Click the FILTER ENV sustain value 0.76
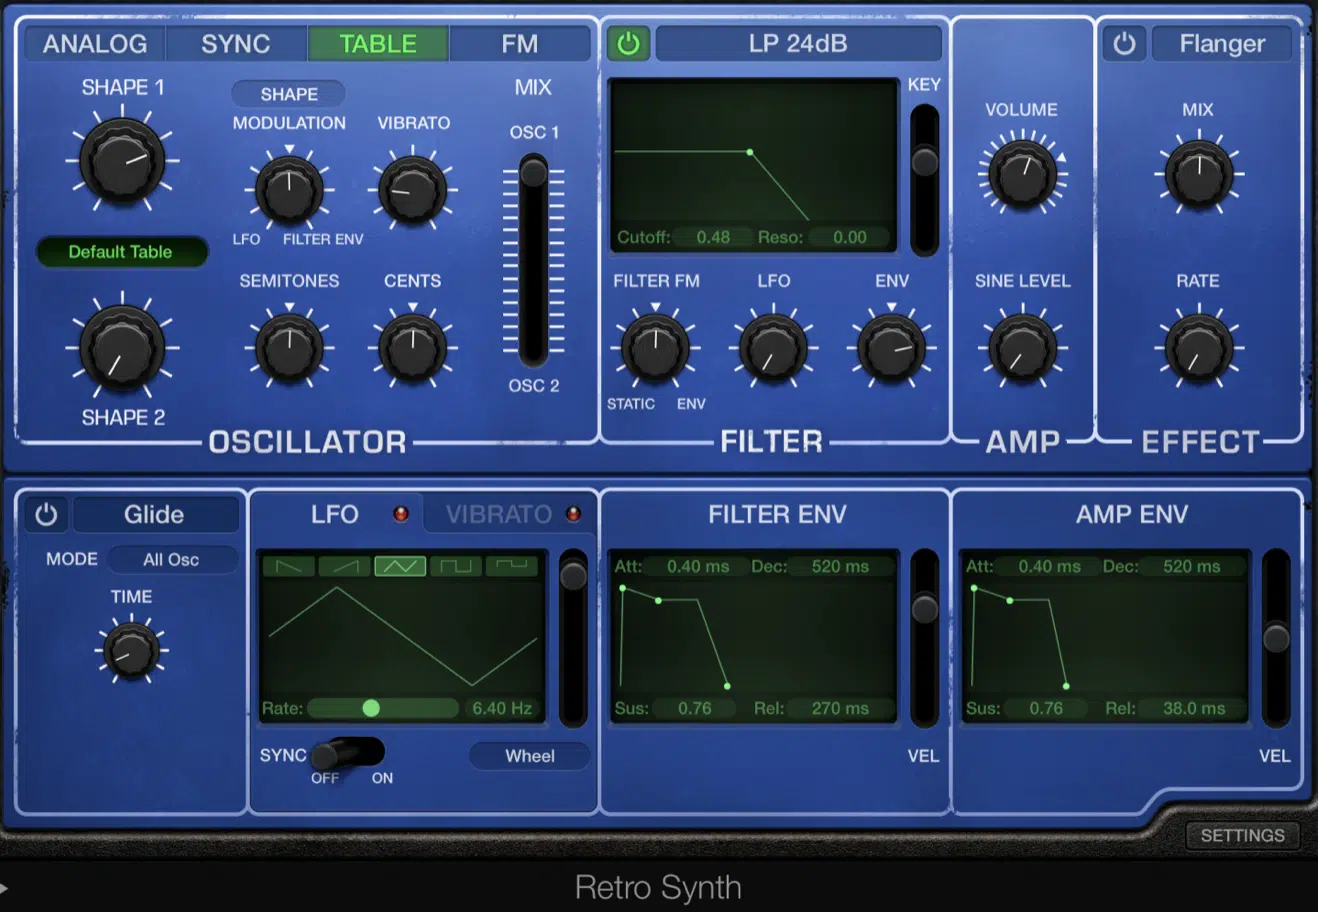1318x912 pixels. coord(694,708)
